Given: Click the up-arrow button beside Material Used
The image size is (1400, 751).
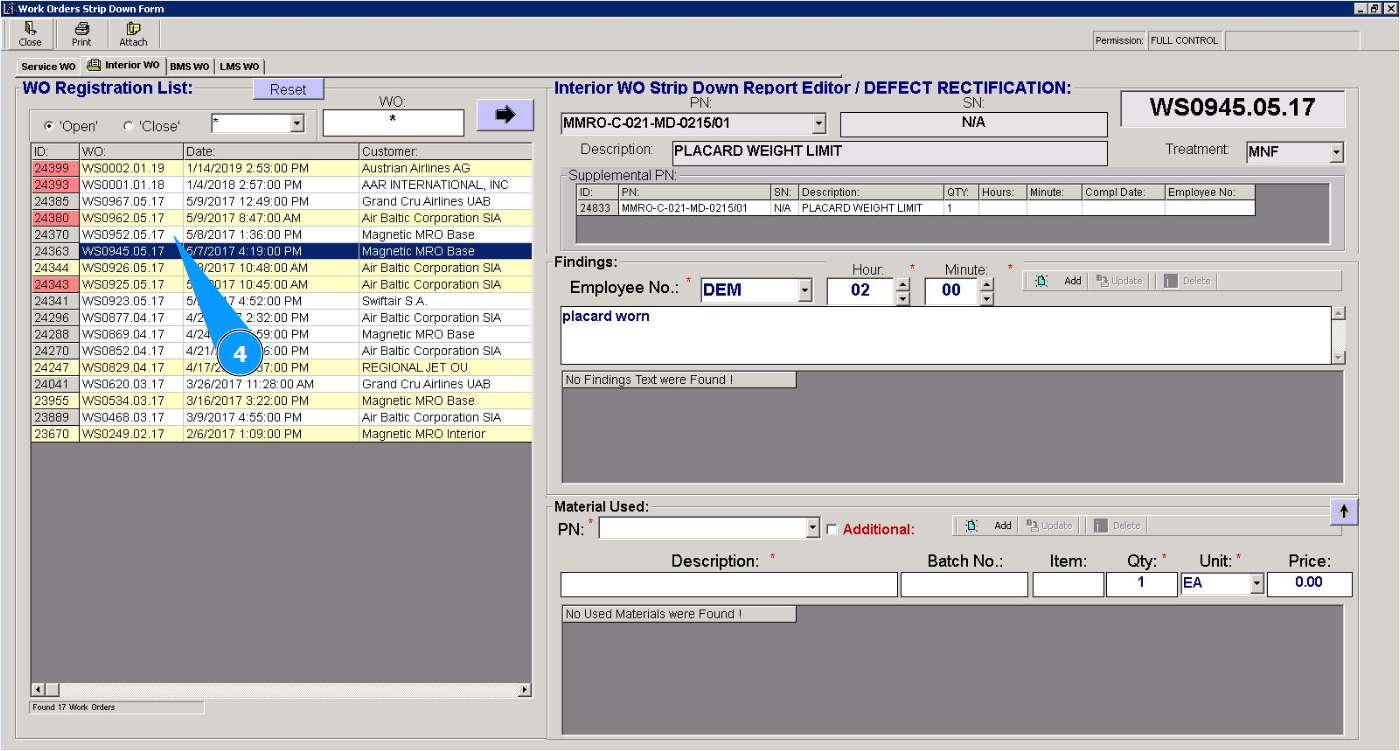Looking at the screenshot, I should (1343, 510).
